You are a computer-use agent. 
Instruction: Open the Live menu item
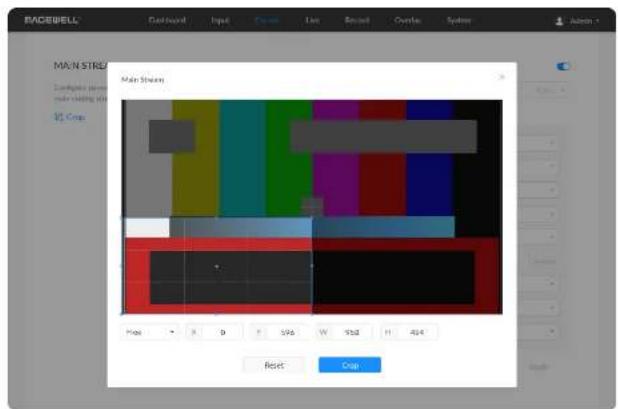pos(312,20)
